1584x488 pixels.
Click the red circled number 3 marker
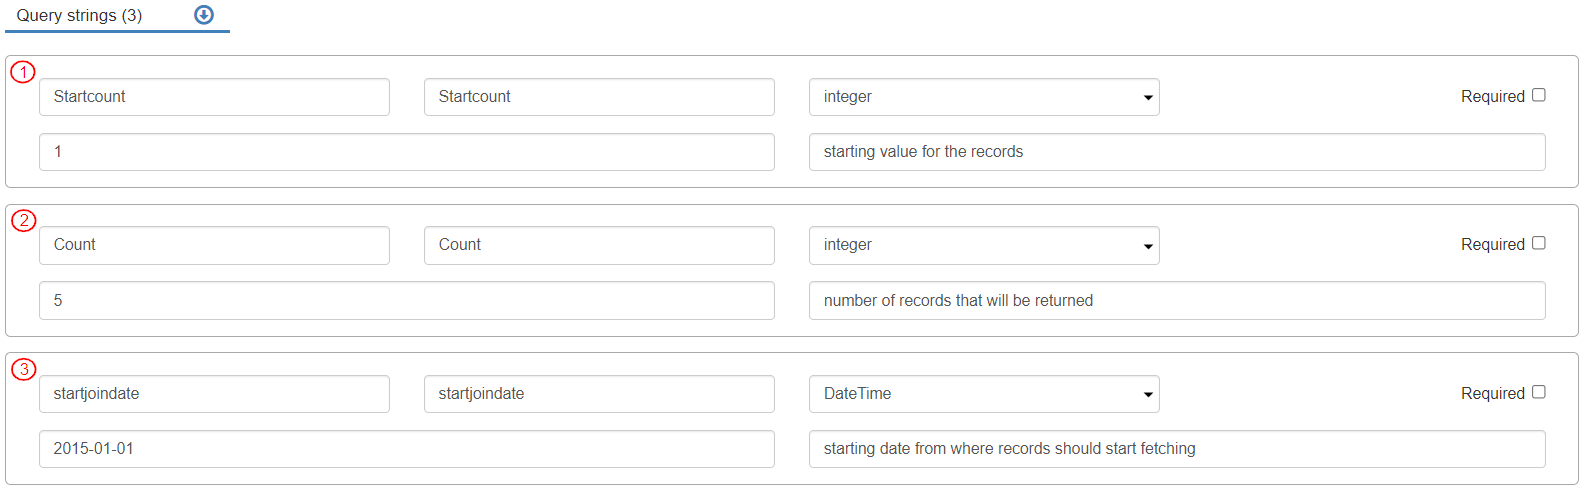pos(23,369)
